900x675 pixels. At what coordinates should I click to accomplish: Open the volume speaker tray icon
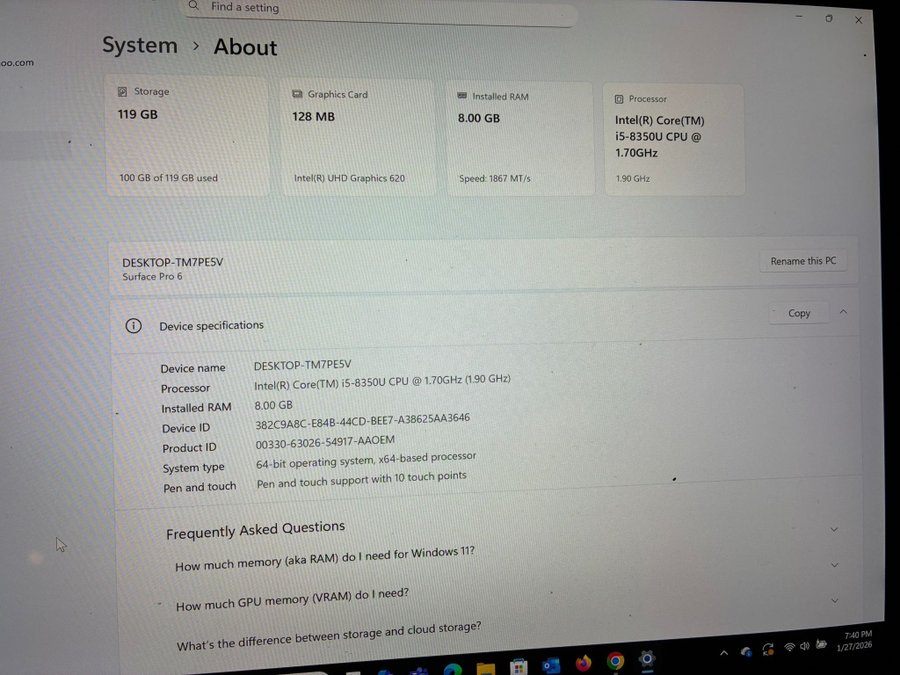coord(806,646)
